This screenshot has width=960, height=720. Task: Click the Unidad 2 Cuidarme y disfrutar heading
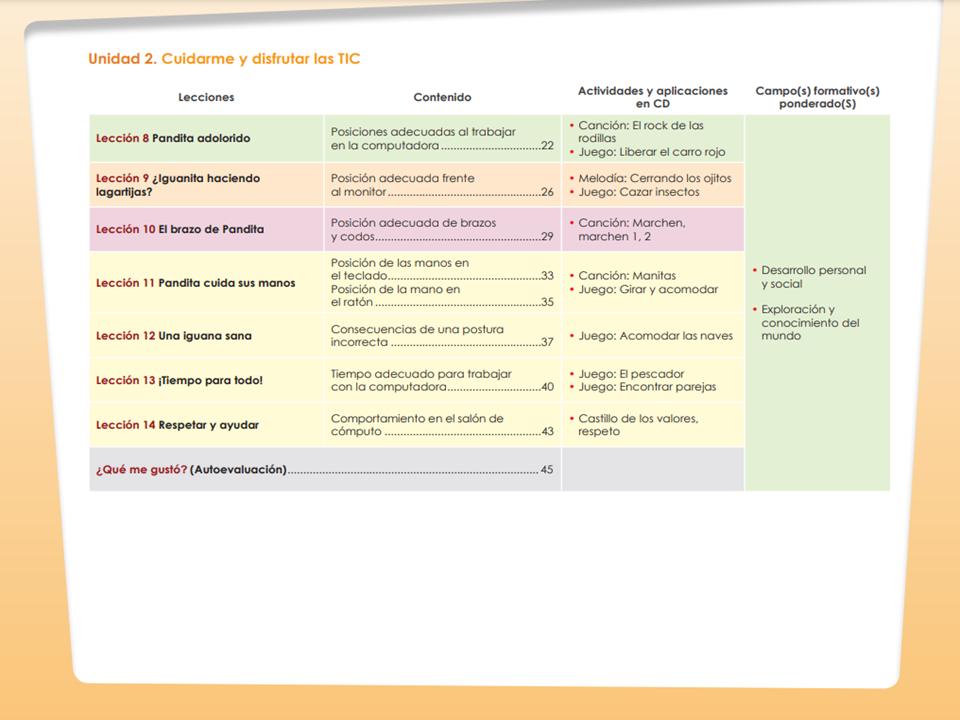pos(224,59)
